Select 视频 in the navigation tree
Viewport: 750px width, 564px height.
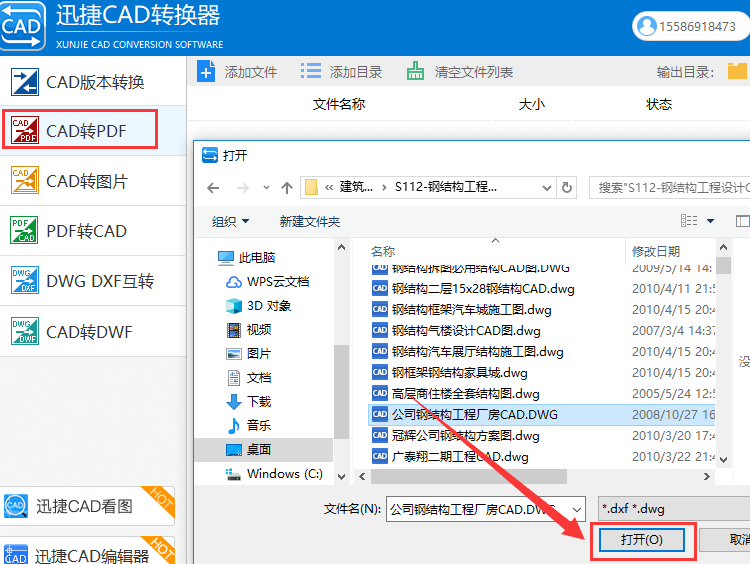(x=249, y=330)
